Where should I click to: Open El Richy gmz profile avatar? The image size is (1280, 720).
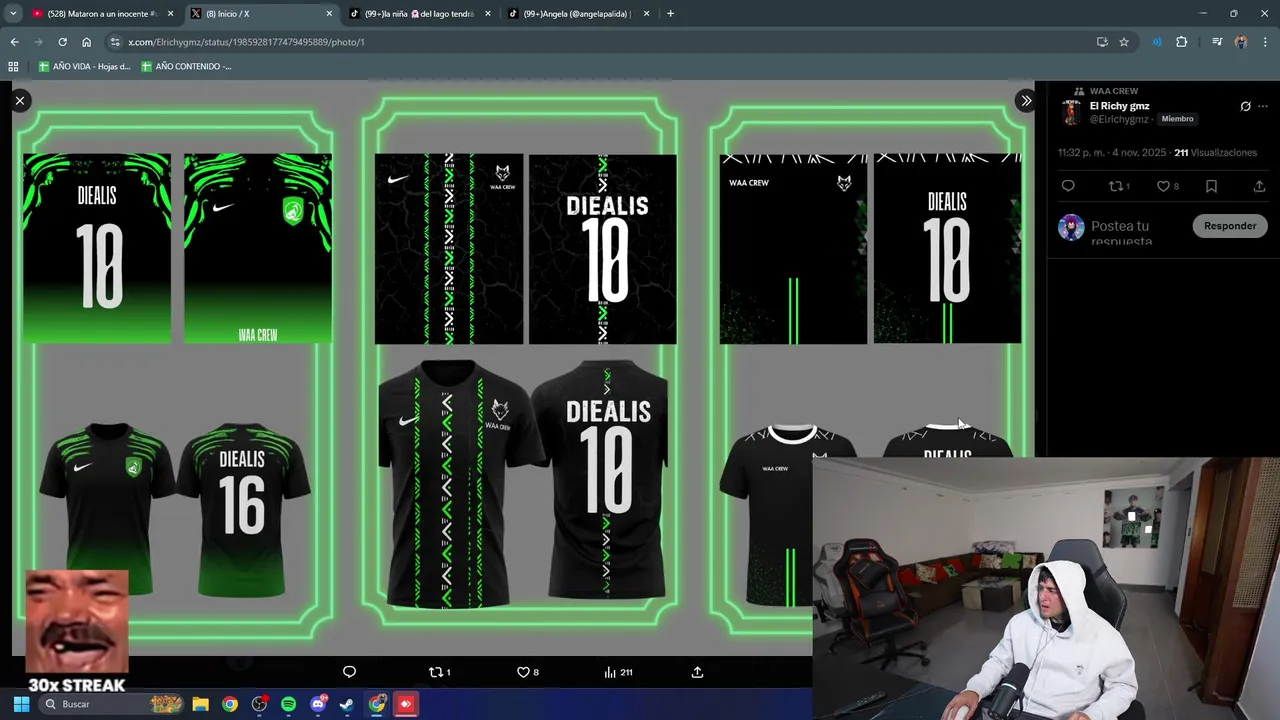click(x=1071, y=112)
